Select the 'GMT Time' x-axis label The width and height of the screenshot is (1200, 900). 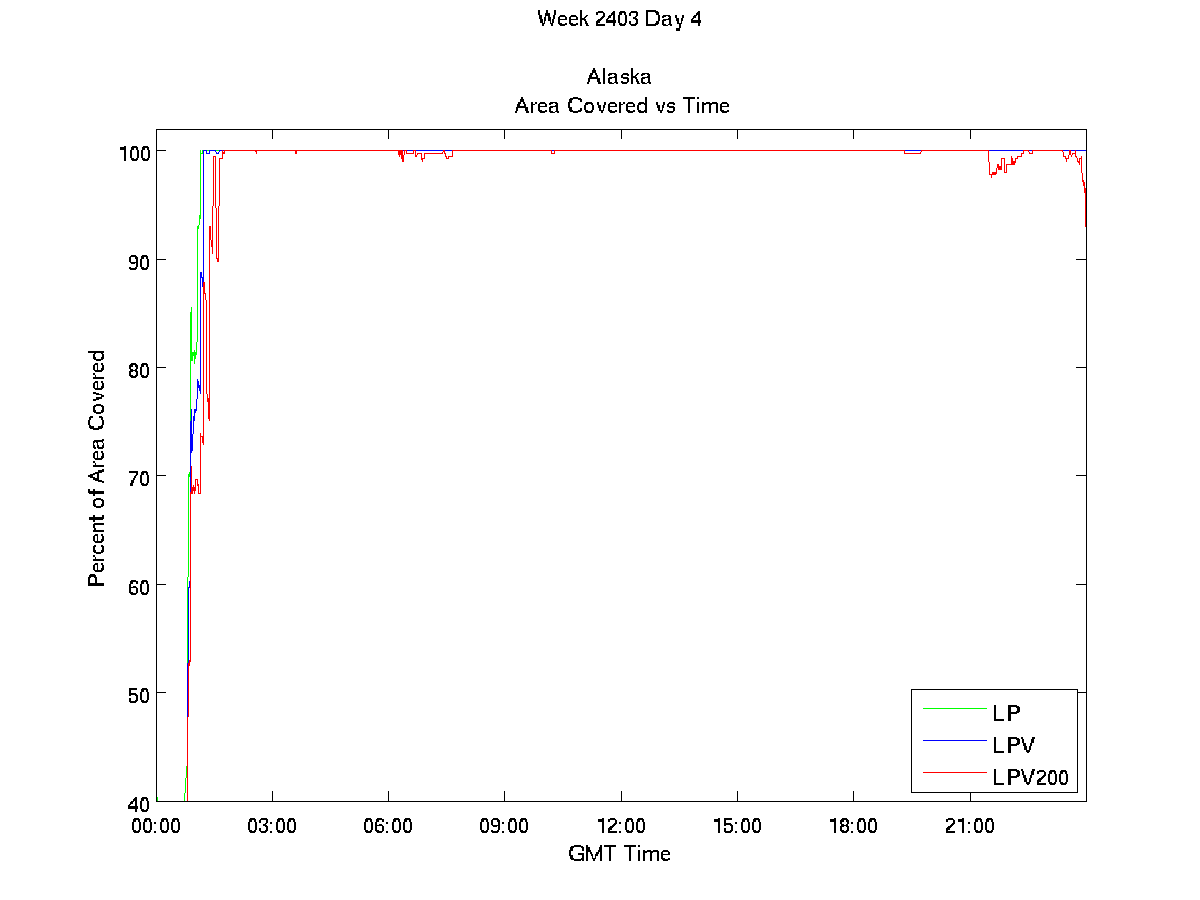619,853
